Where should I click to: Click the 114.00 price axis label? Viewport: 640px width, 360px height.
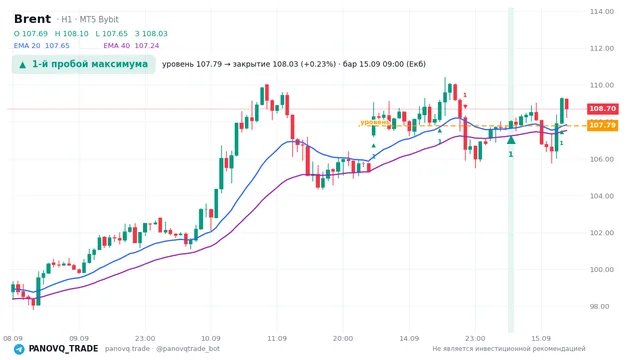602,11
